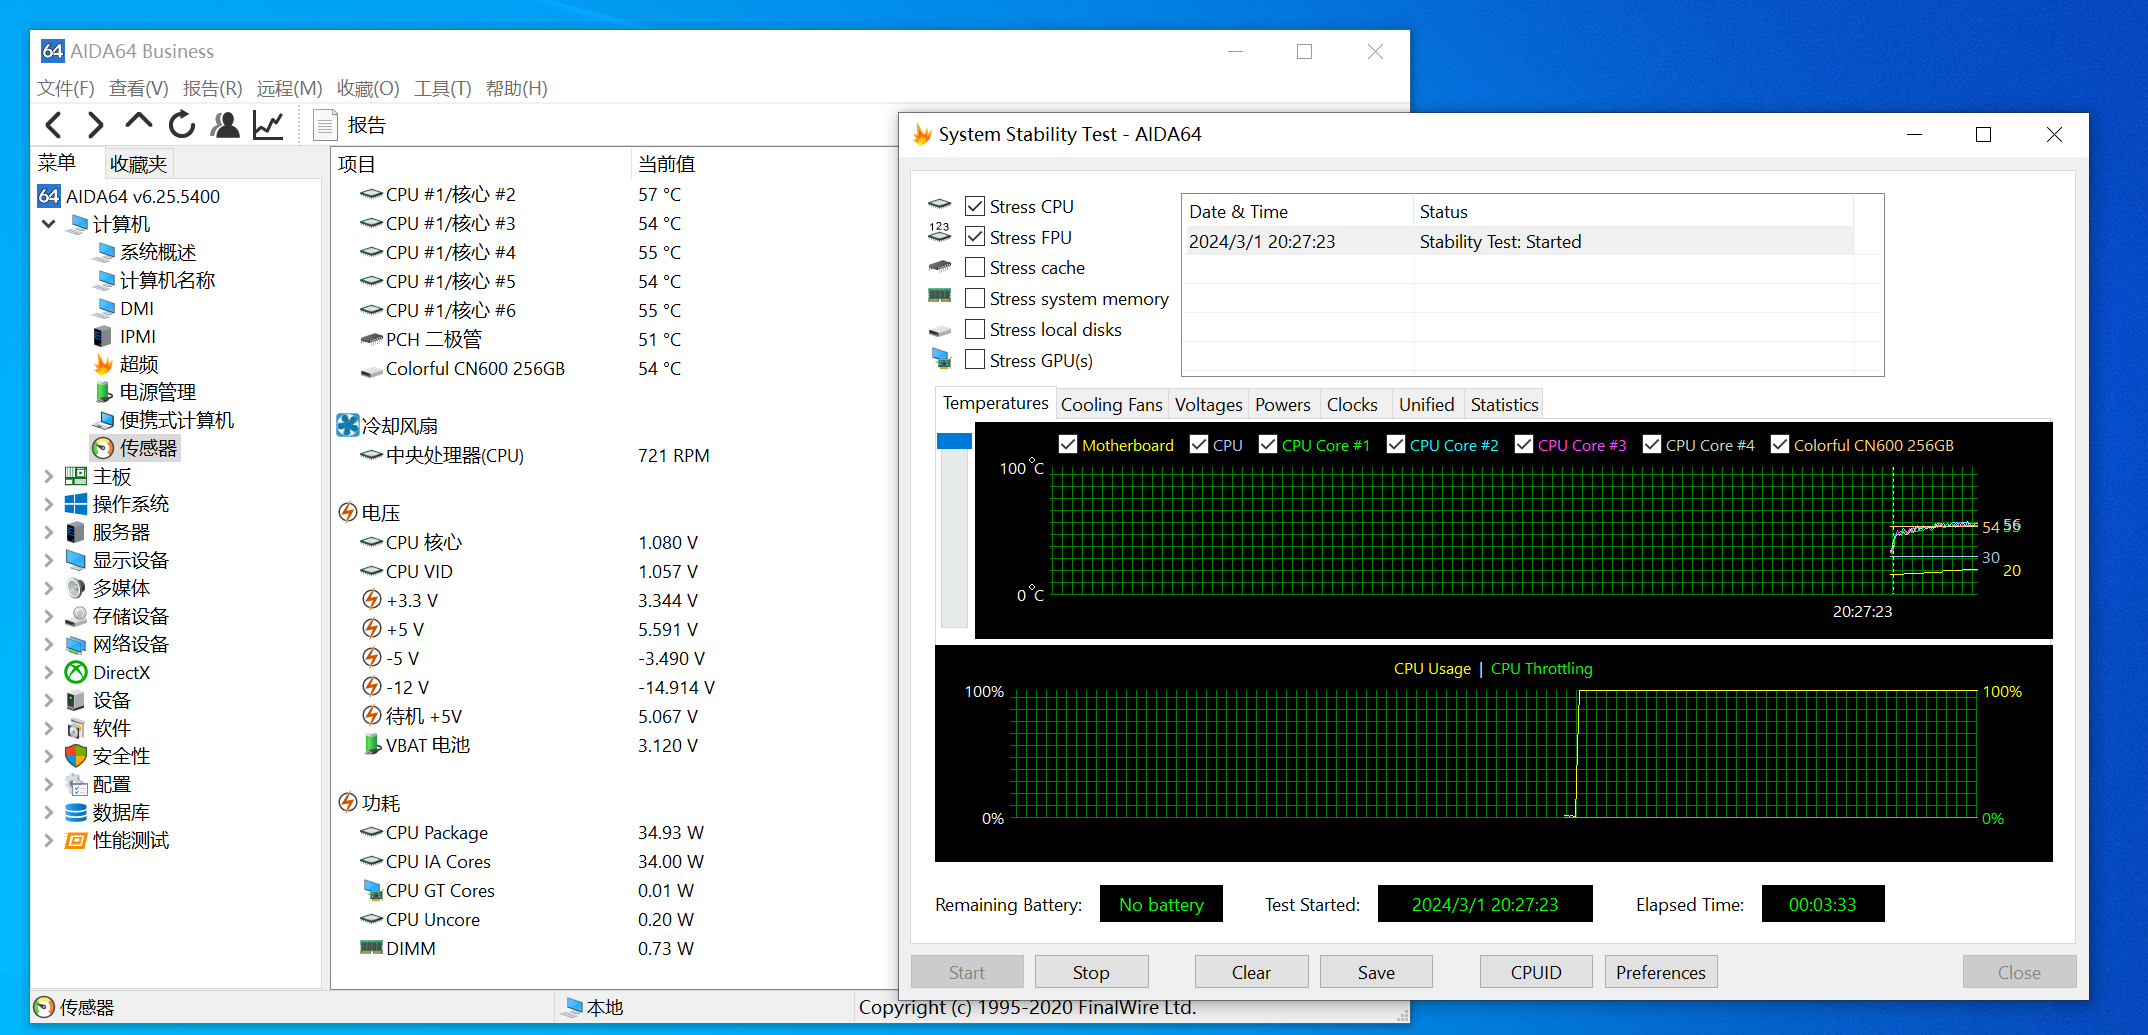The height and width of the screenshot is (1035, 2148).
Task: Click the Up level arrow toolbar icon
Action: [x=138, y=123]
